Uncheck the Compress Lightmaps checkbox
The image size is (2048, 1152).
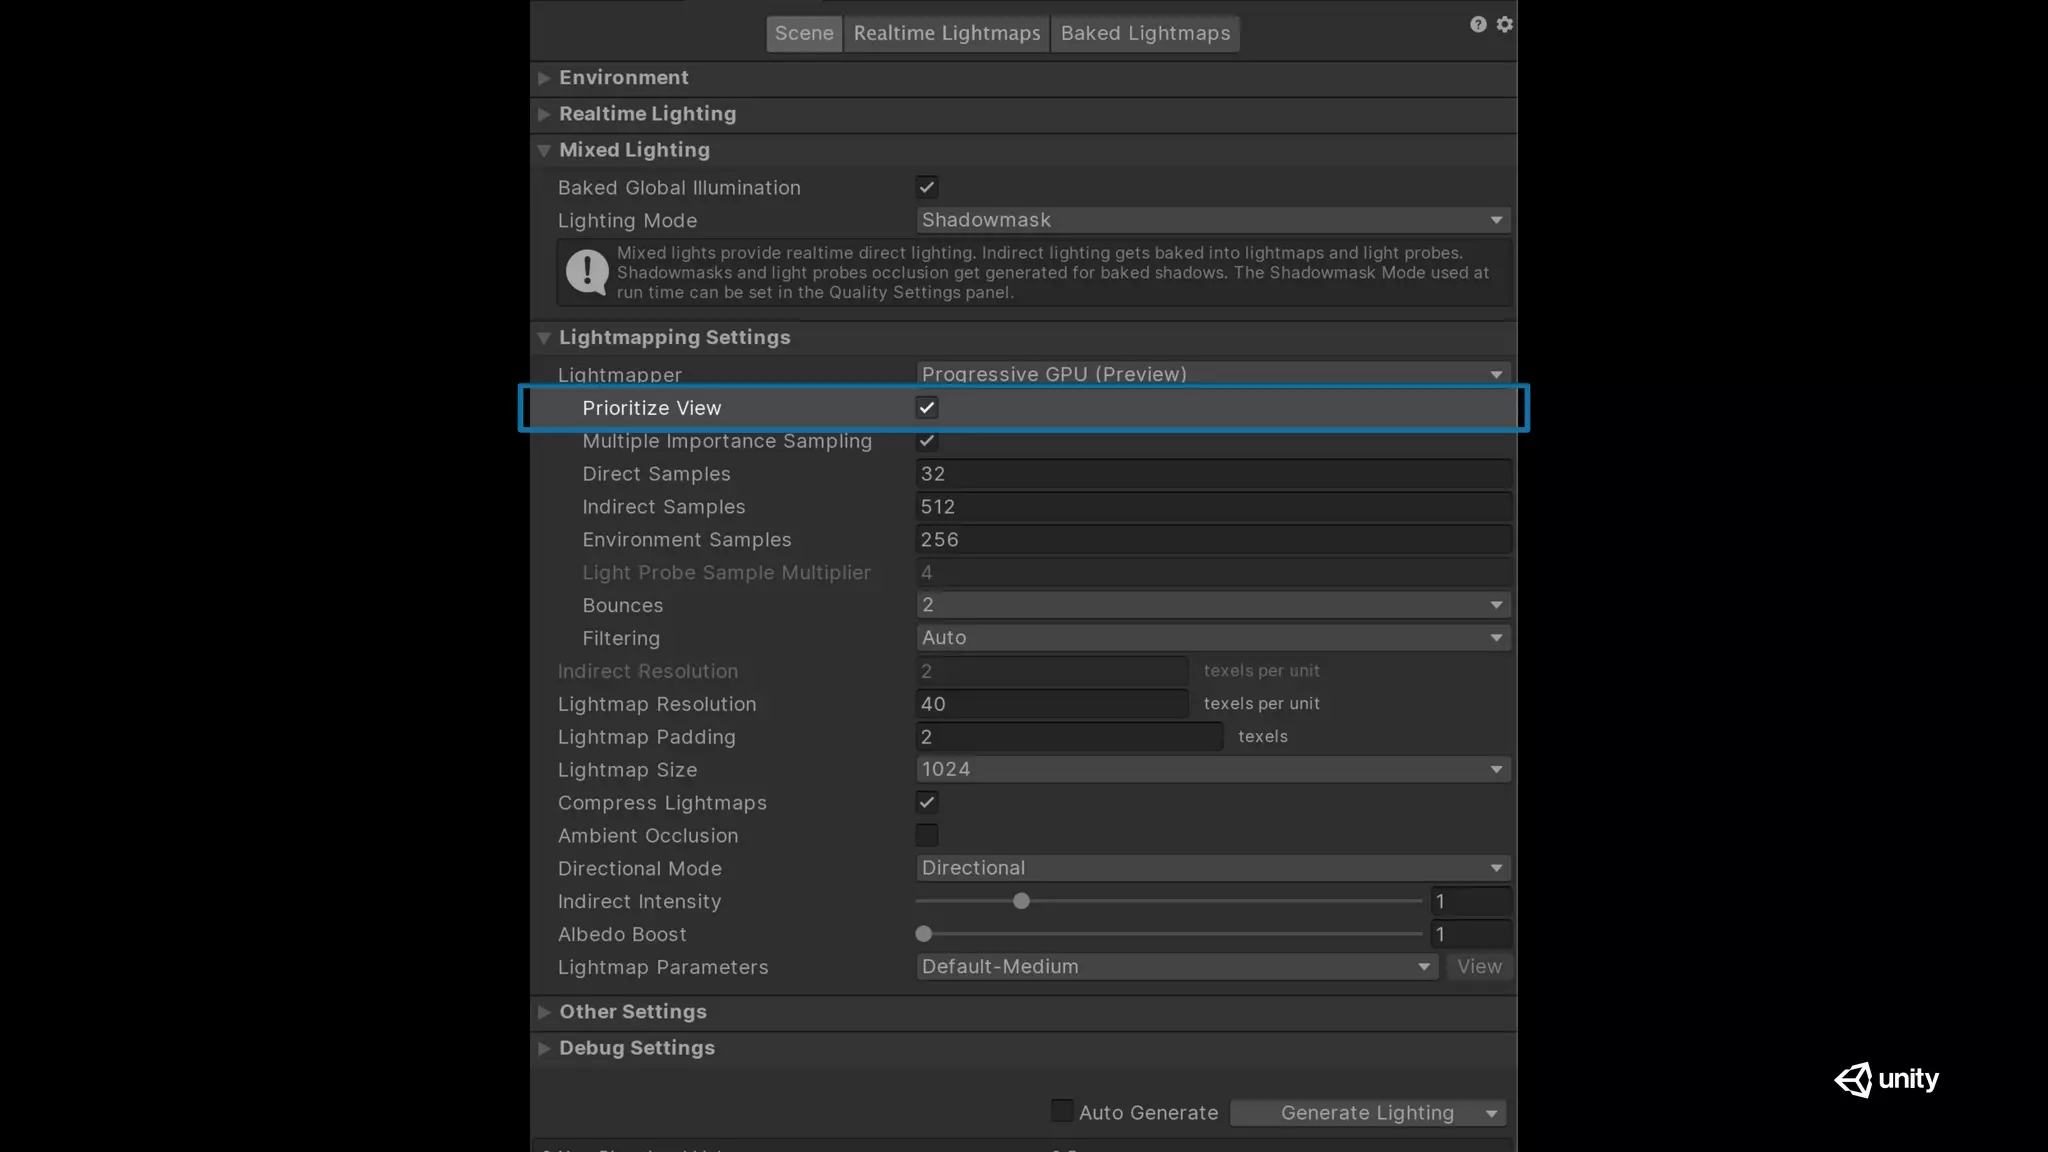pos(927,802)
